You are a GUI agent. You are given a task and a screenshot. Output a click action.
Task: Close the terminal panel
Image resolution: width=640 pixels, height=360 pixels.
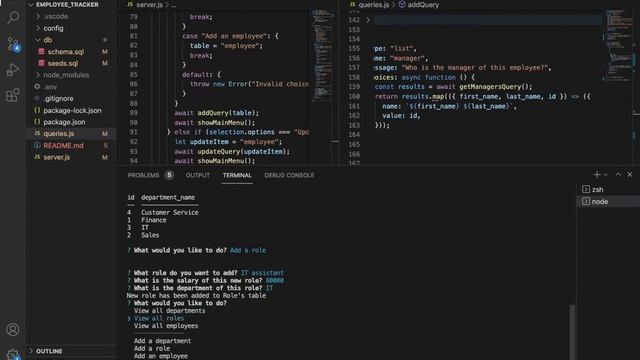(x=630, y=174)
